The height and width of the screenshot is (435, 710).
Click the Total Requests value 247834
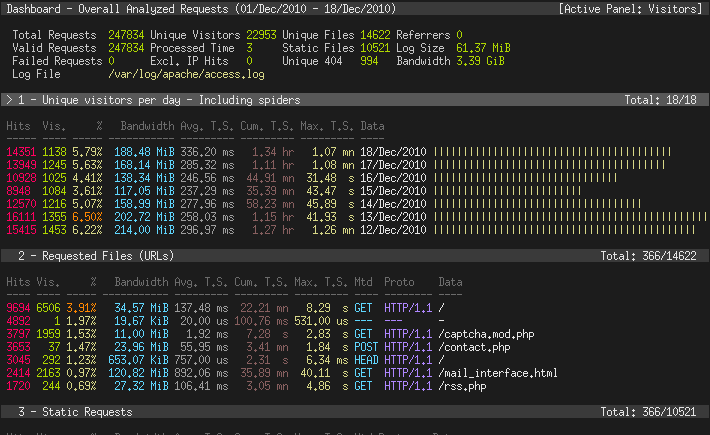[x=126, y=35]
